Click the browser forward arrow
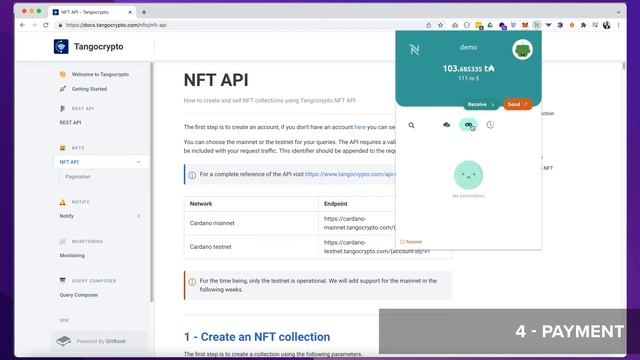 (34, 25)
